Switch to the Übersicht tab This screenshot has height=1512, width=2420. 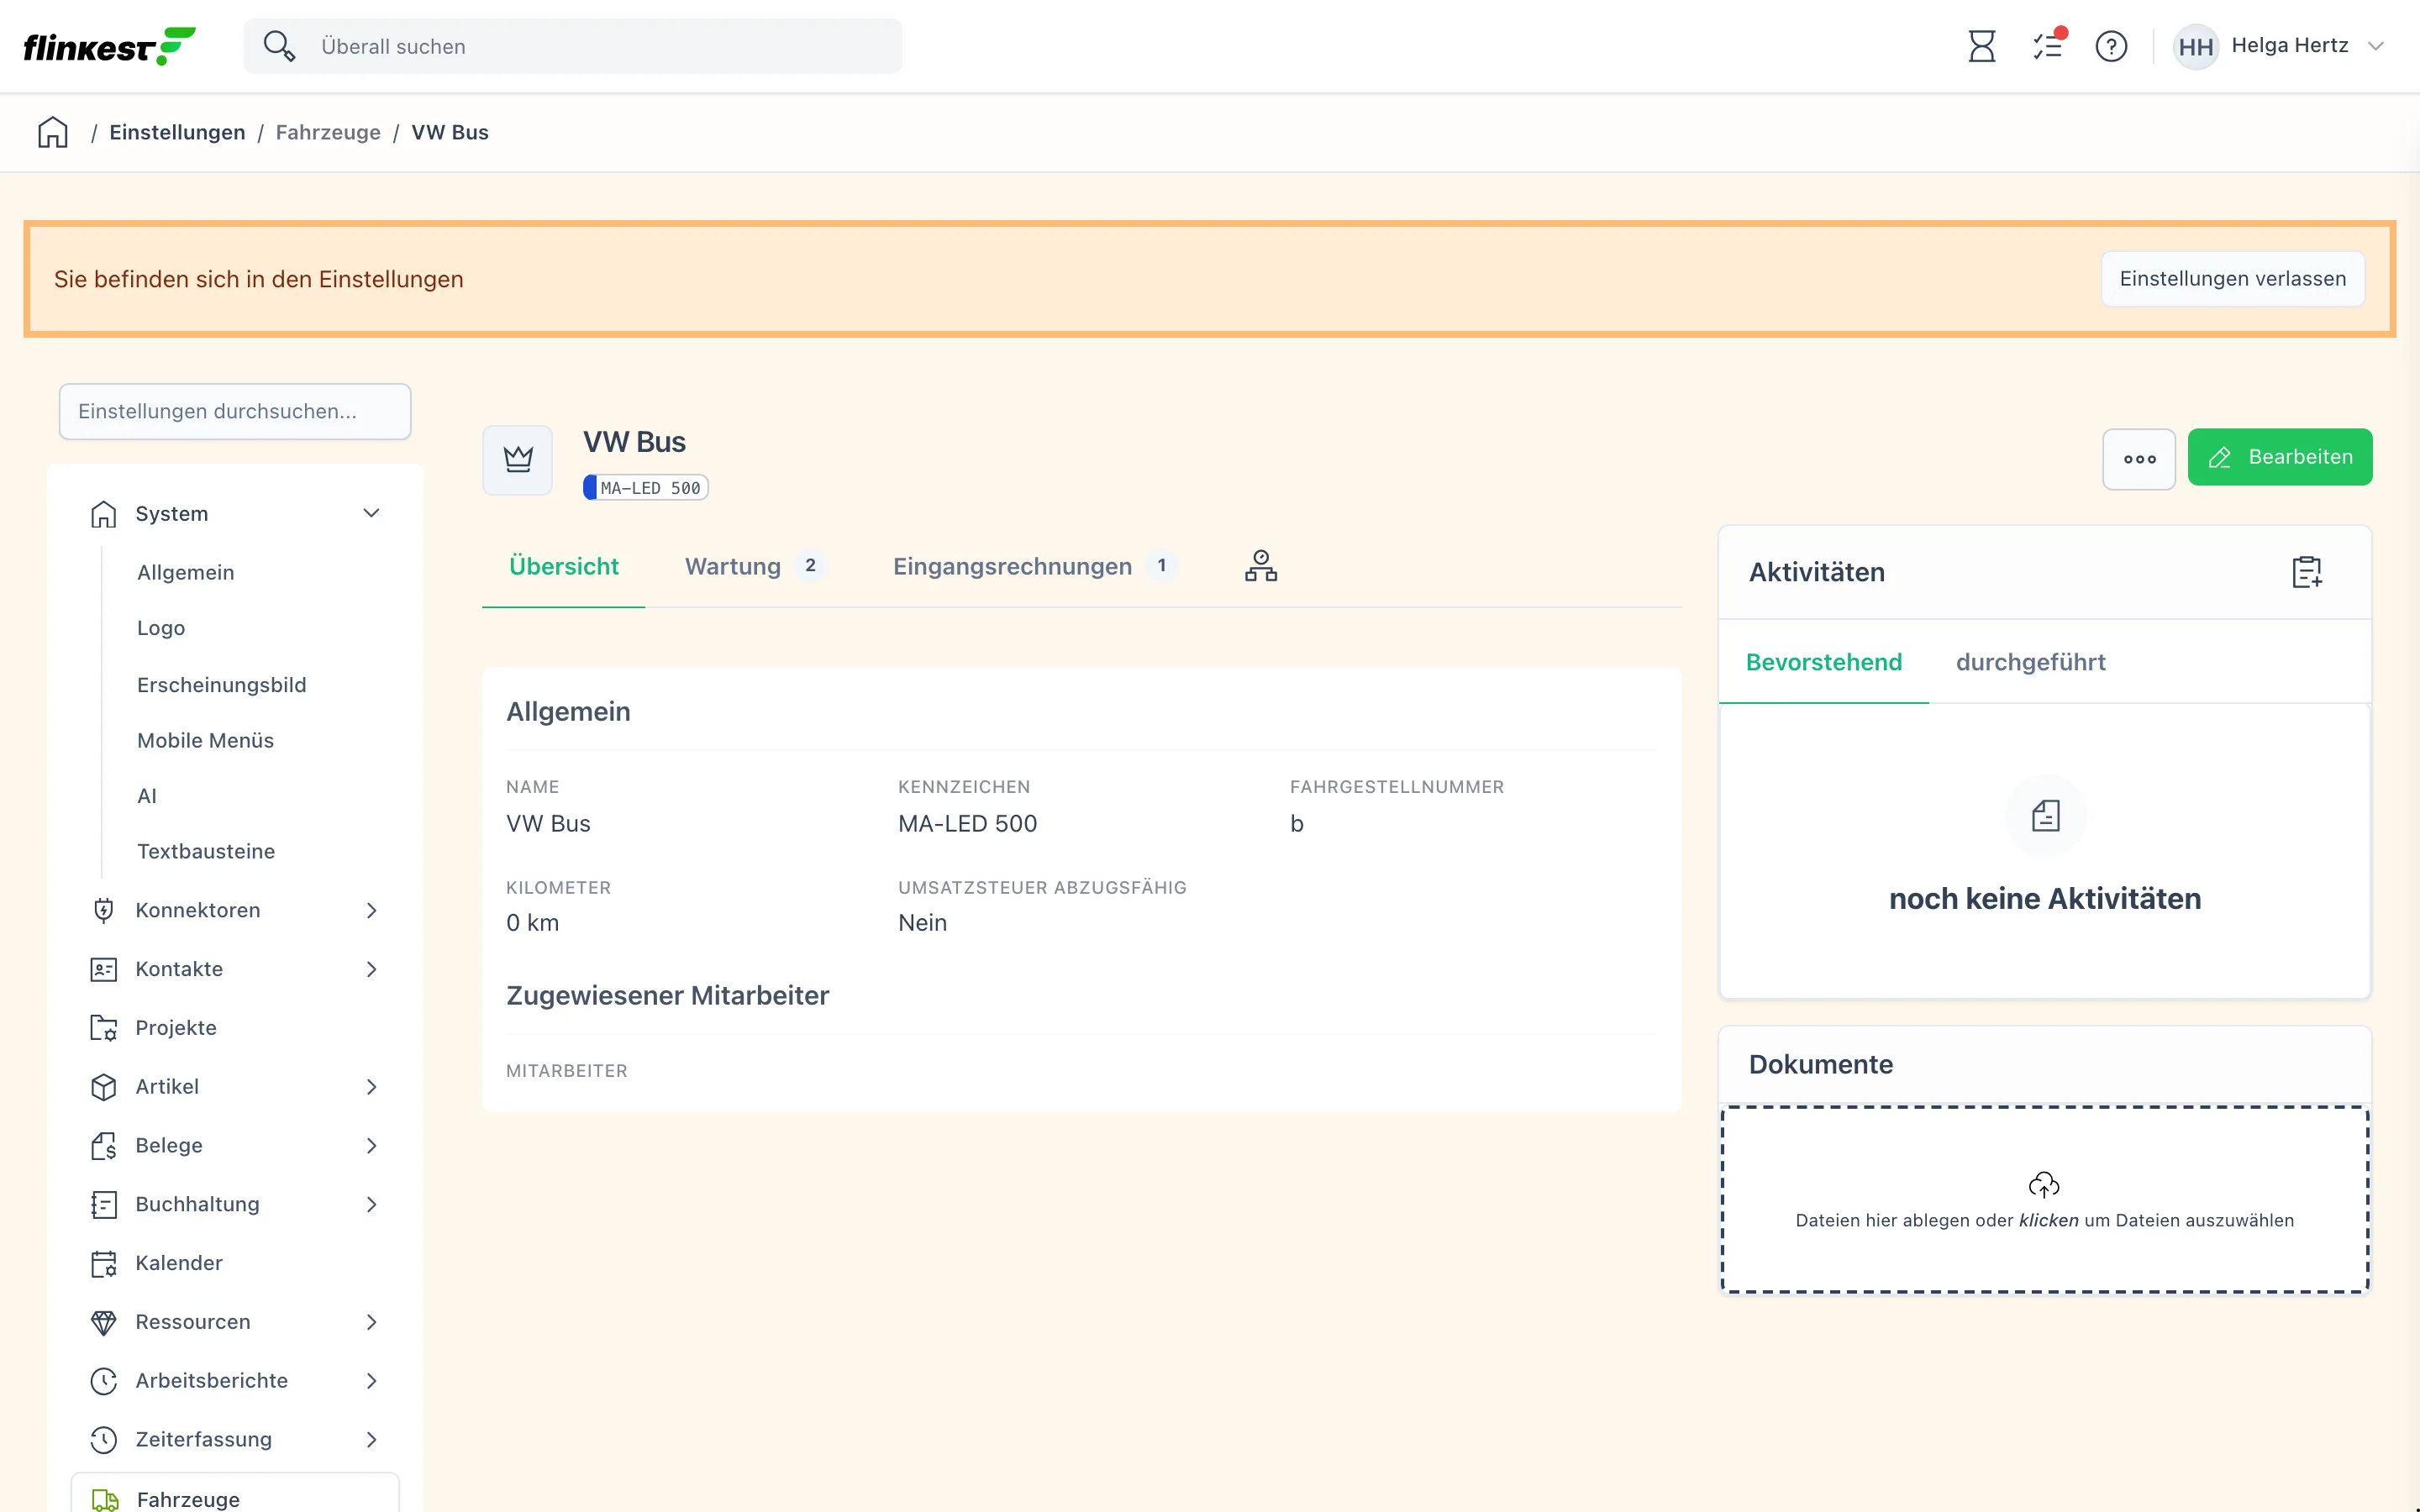[564, 566]
